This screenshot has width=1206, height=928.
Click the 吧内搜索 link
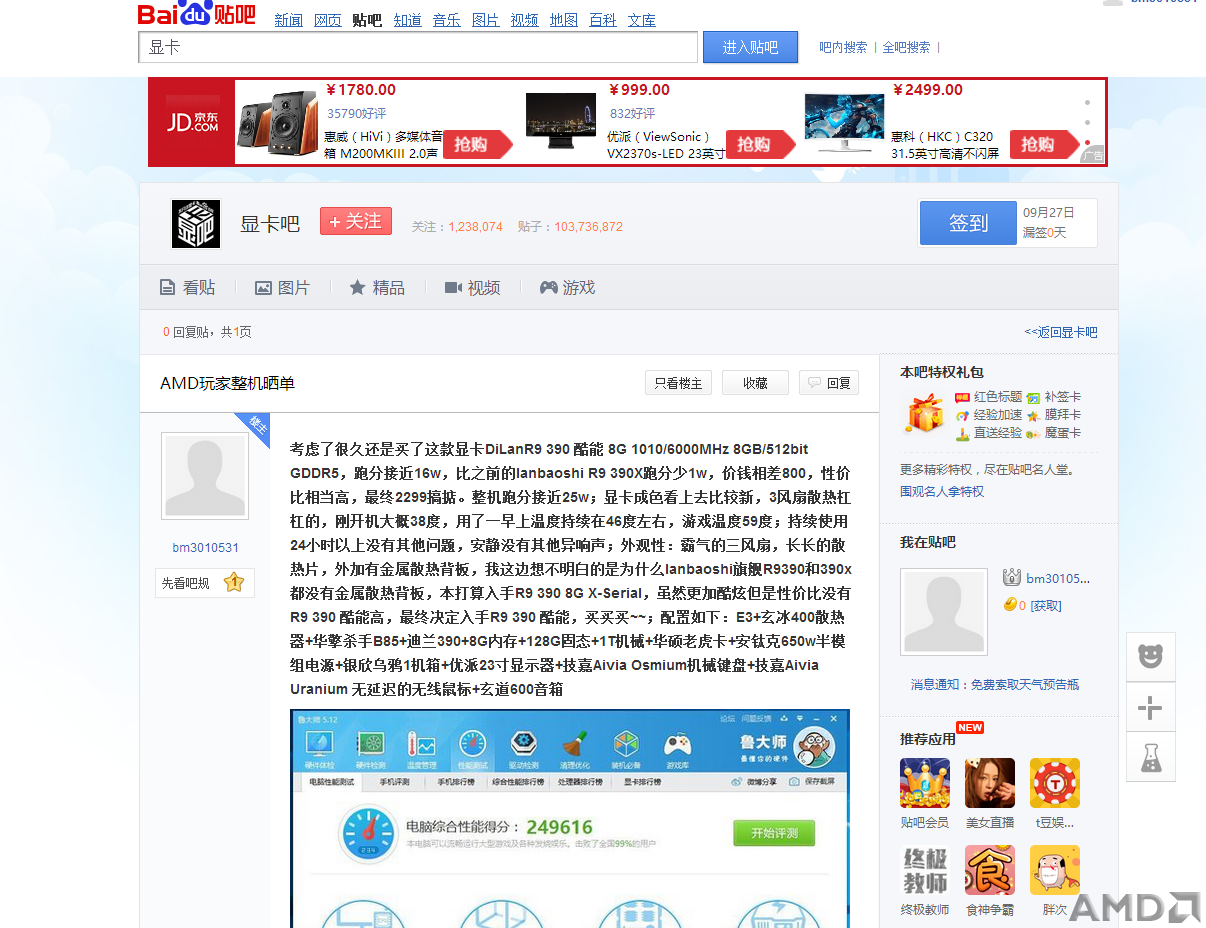843,47
